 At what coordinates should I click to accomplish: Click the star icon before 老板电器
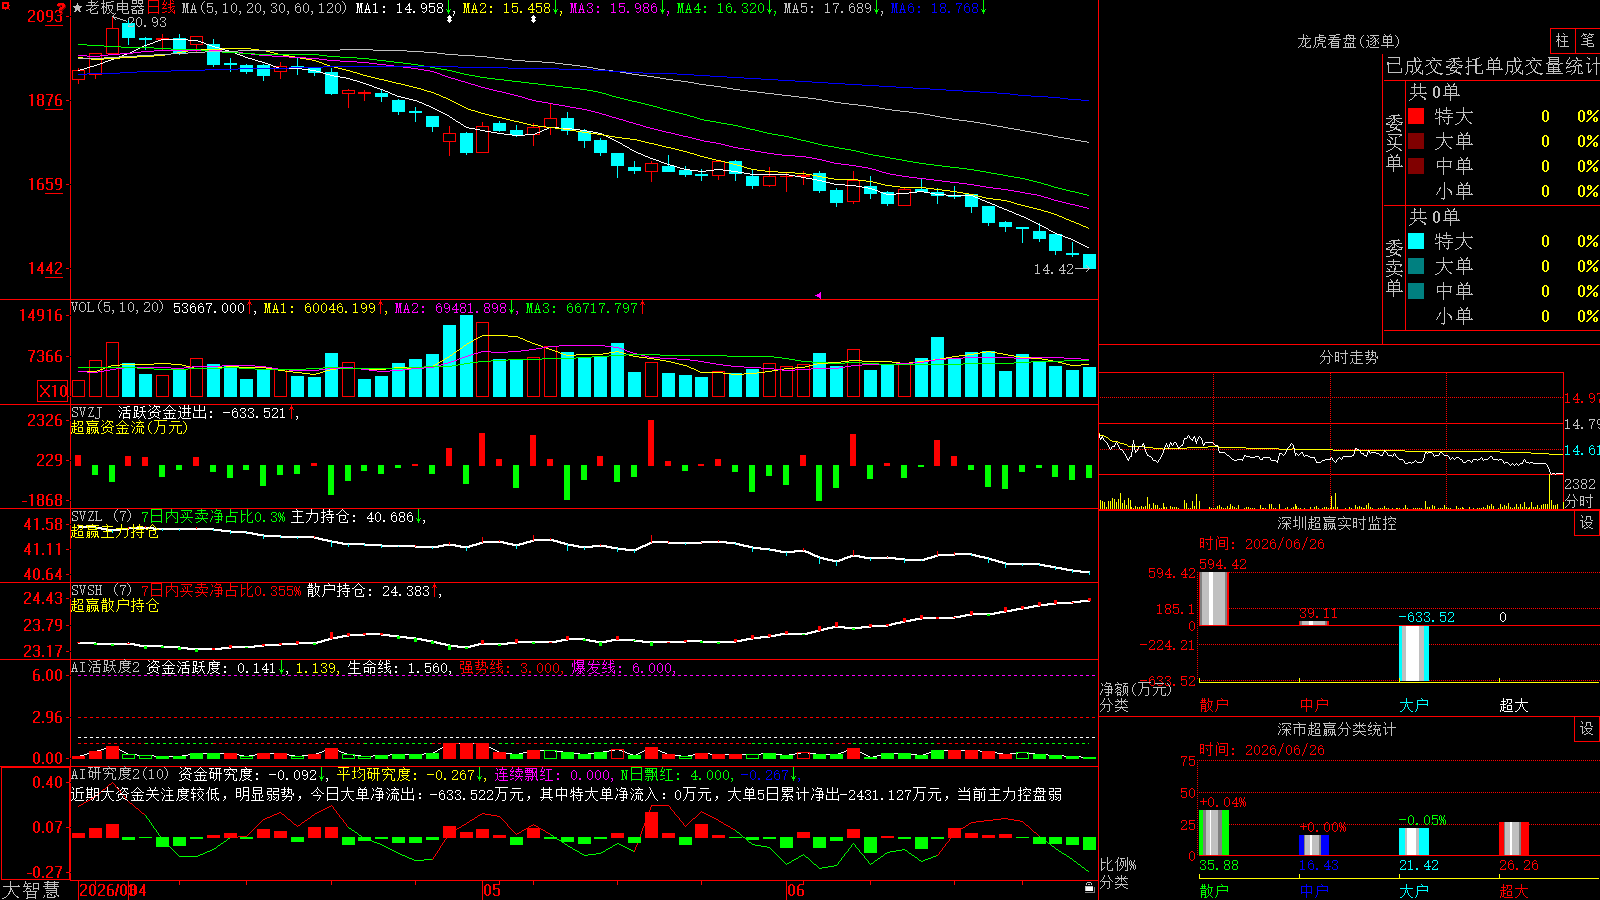(x=78, y=8)
